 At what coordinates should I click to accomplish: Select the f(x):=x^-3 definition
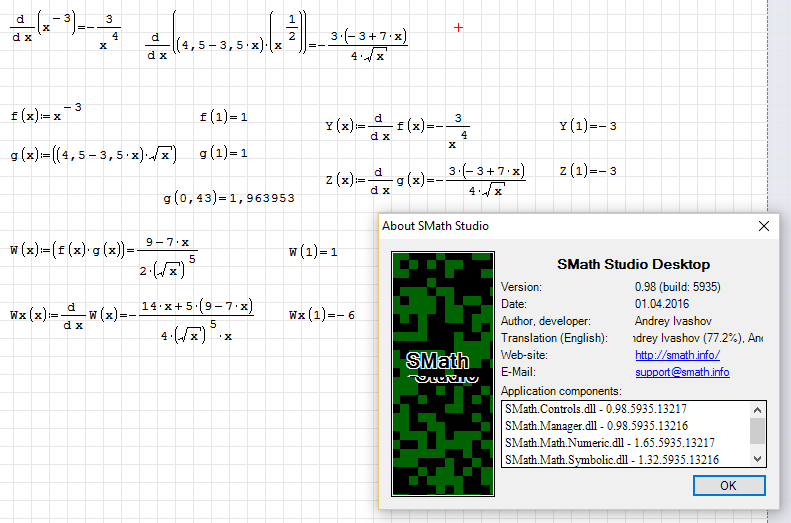[46, 115]
